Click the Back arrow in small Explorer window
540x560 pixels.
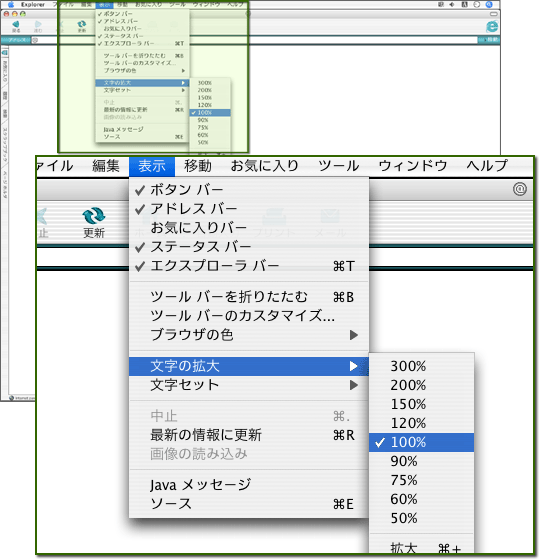click(x=16, y=24)
